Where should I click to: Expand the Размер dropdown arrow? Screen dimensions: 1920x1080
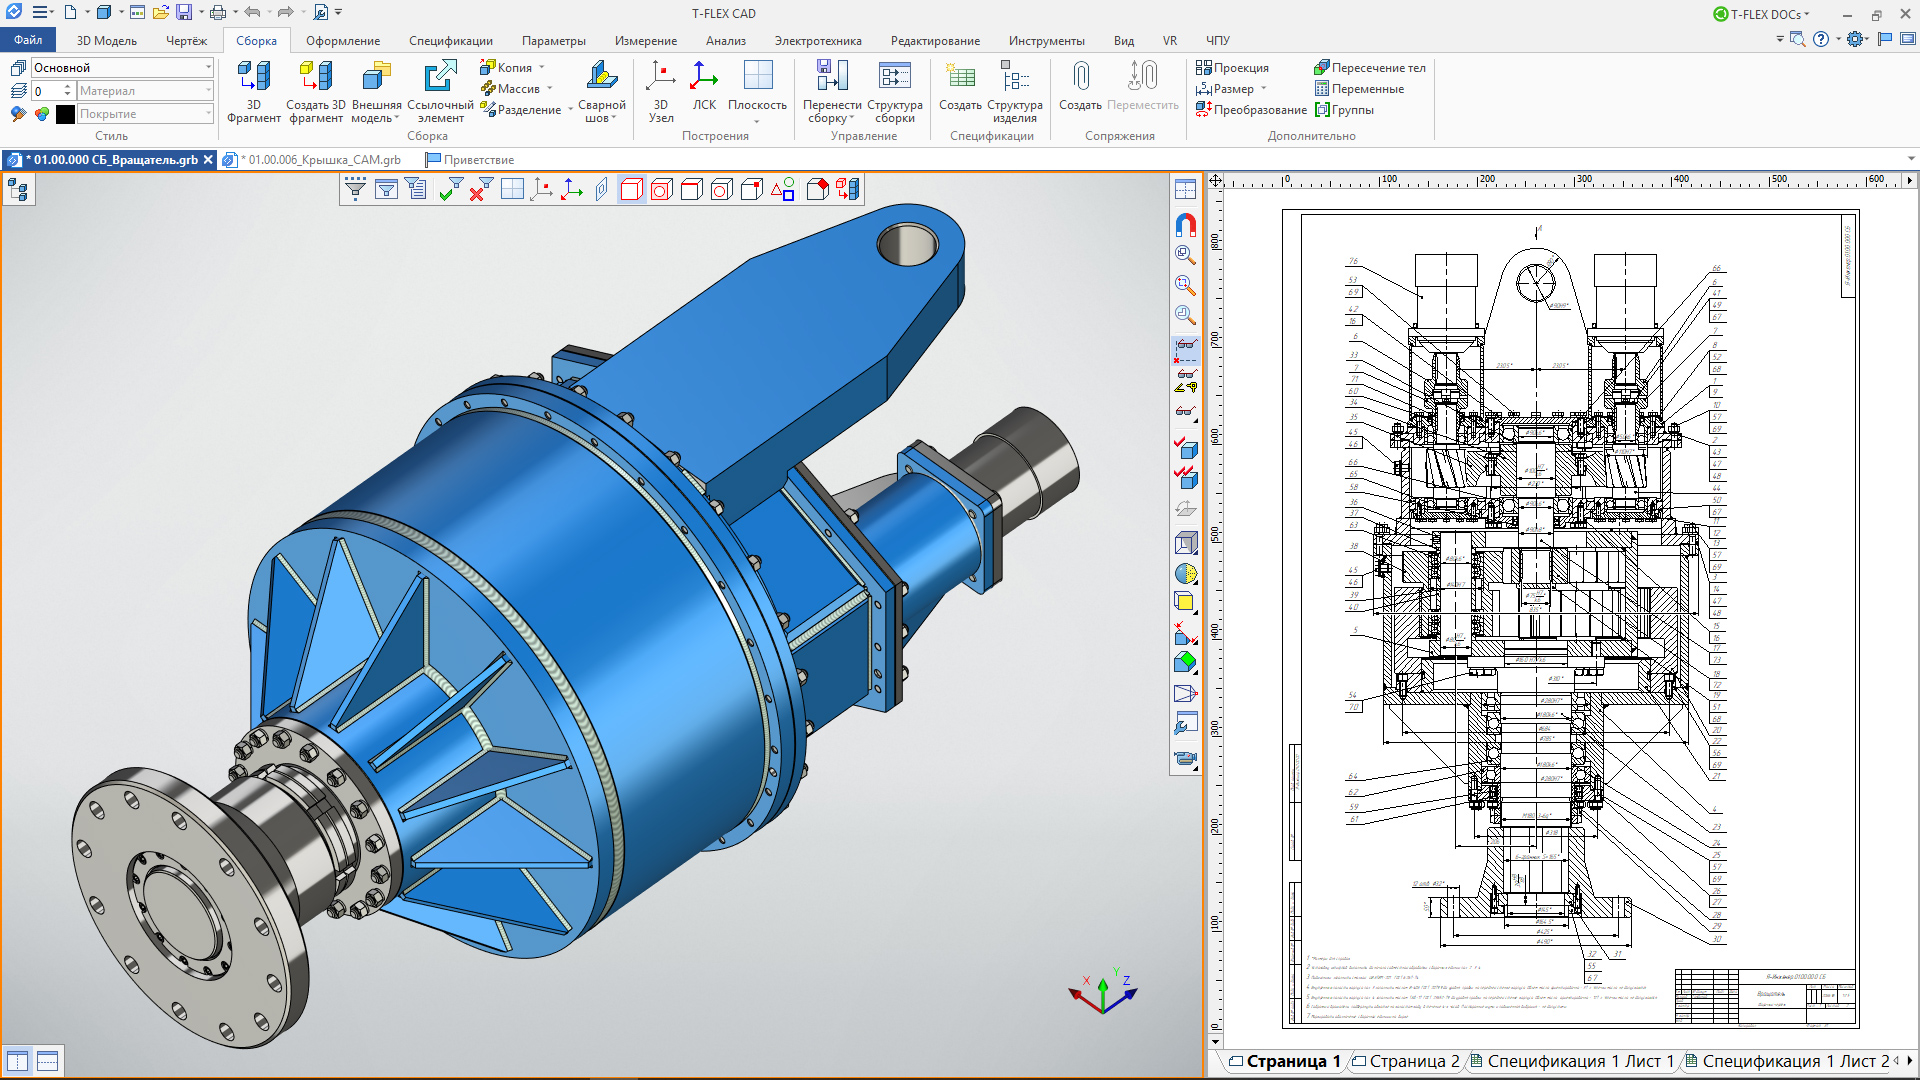click(x=1263, y=89)
